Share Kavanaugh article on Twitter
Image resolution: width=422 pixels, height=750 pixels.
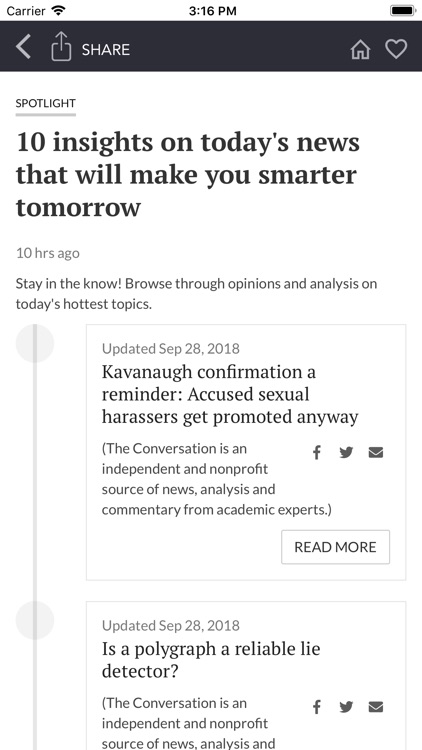coord(346,452)
